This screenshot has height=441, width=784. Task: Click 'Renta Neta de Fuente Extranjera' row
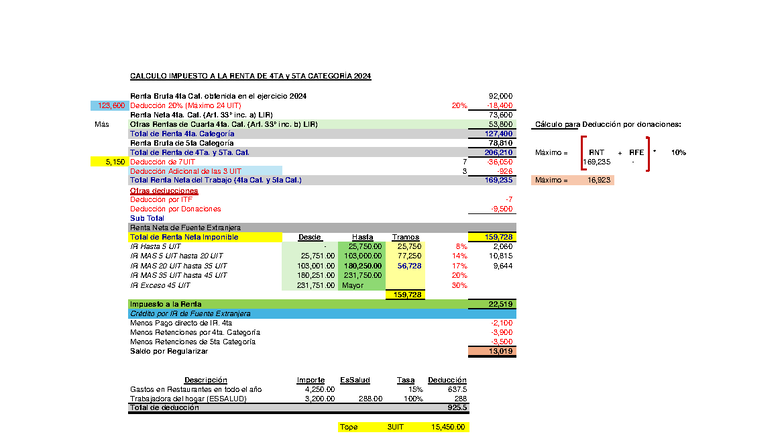click(x=322, y=228)
